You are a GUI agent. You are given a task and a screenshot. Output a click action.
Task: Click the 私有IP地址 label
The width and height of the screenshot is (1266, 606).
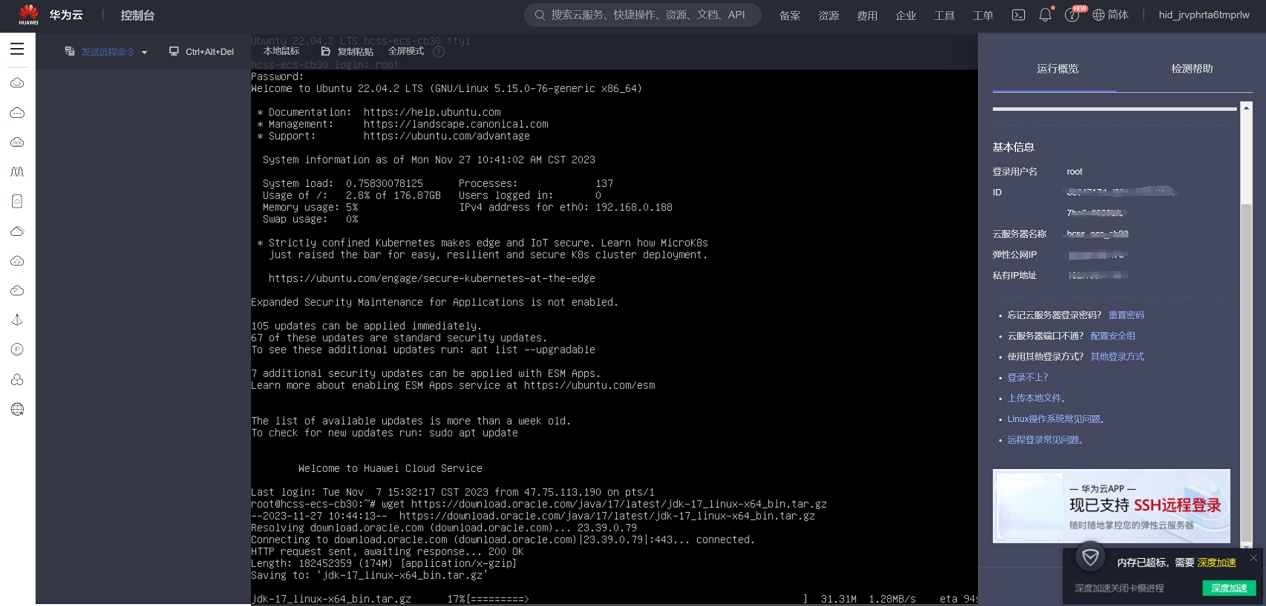pyautogui.click(x=1014, y=275)
